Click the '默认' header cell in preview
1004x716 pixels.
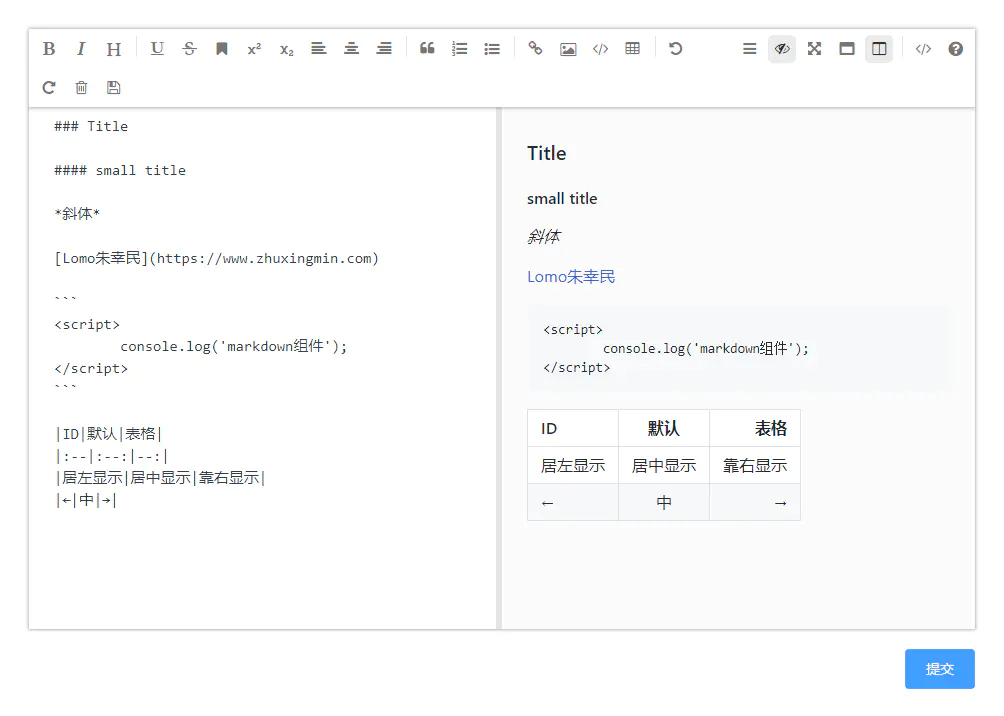663,428
